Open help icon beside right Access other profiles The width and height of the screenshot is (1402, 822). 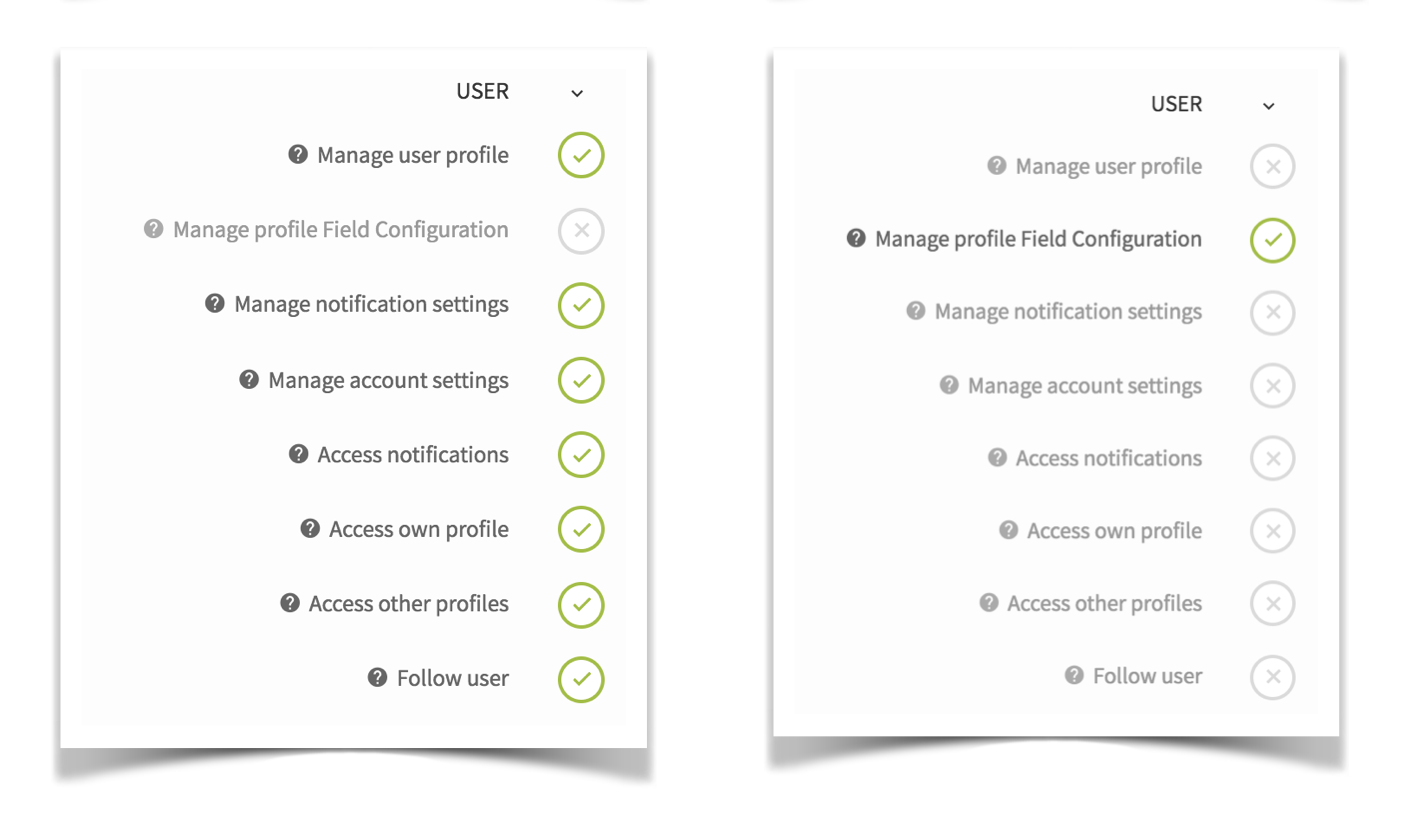989,603
